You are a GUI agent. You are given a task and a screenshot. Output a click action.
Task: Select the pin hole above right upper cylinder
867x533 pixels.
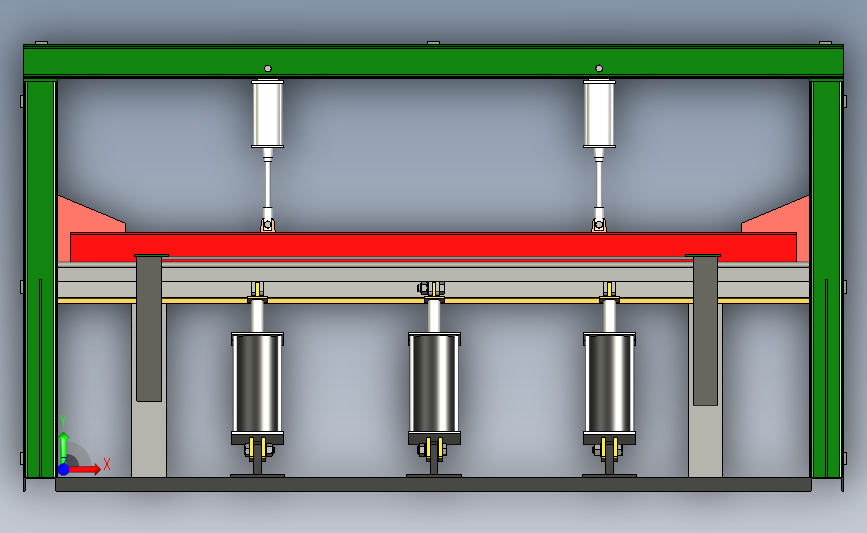tap(599, 69)
